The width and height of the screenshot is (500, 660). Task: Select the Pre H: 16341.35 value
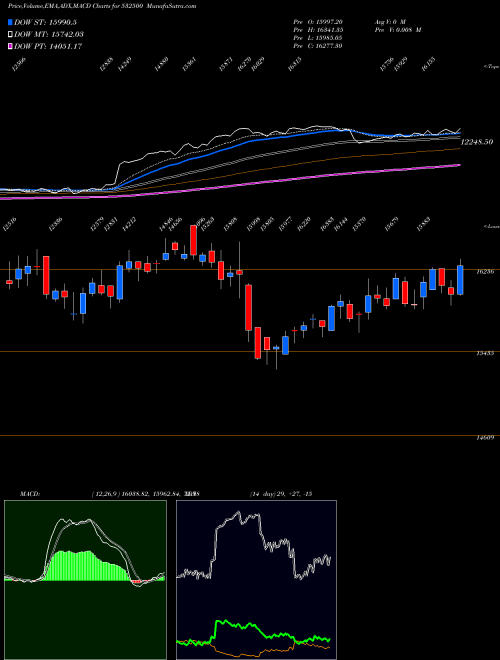(319, 30)
